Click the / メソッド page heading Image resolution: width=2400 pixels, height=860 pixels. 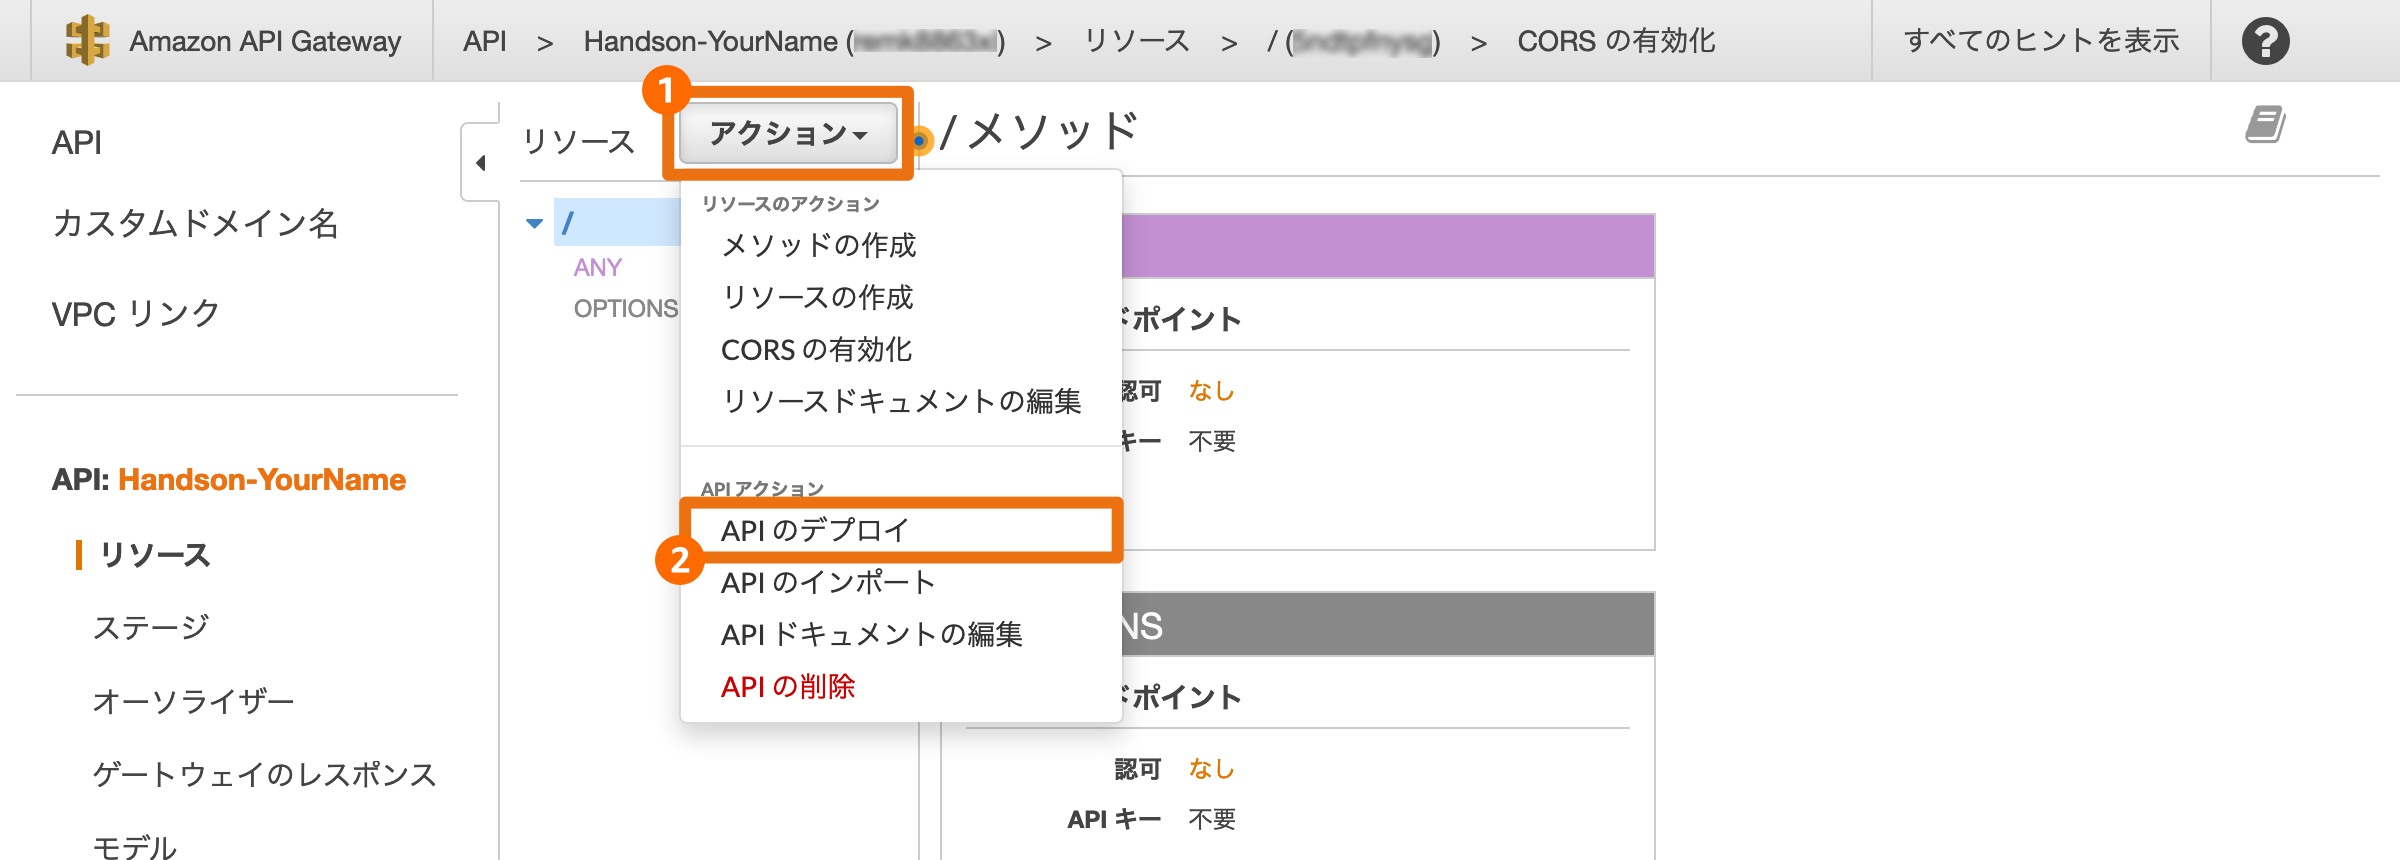pos(1038,131)
